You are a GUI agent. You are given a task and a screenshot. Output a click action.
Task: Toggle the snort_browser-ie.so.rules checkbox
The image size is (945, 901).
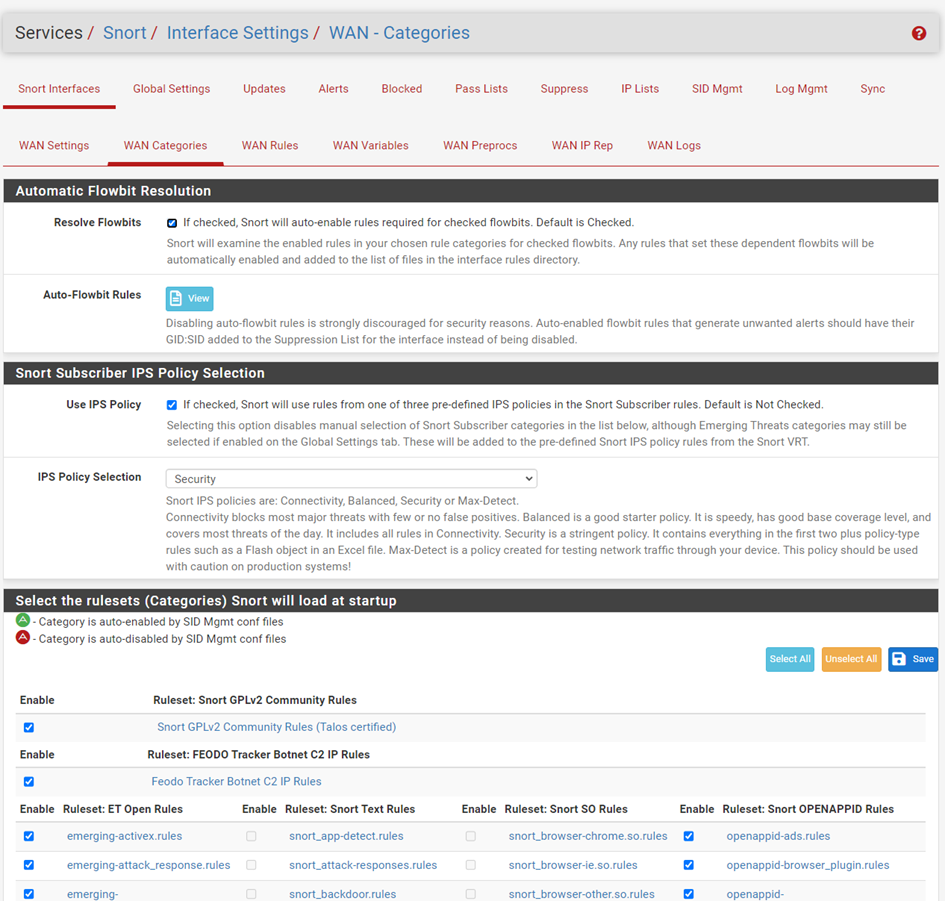pyautogui.click(x=471, y=865)
